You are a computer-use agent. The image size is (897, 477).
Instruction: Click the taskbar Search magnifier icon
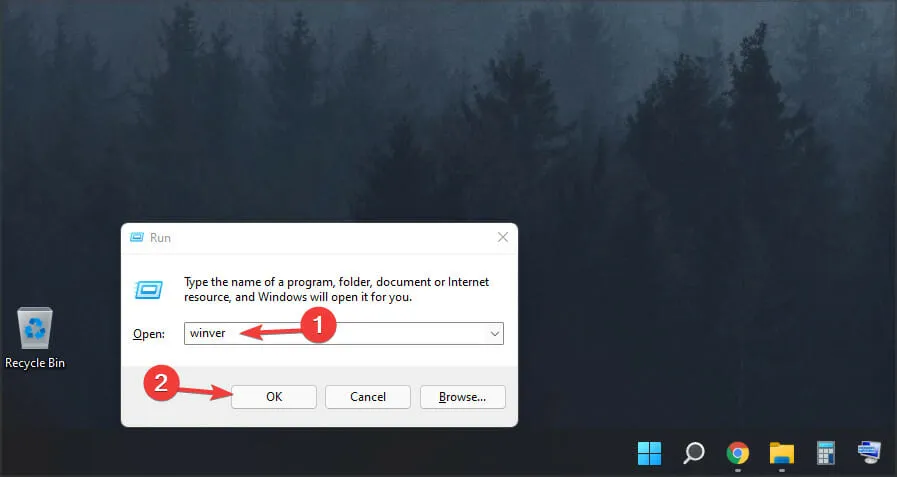(x=693, y=453)
